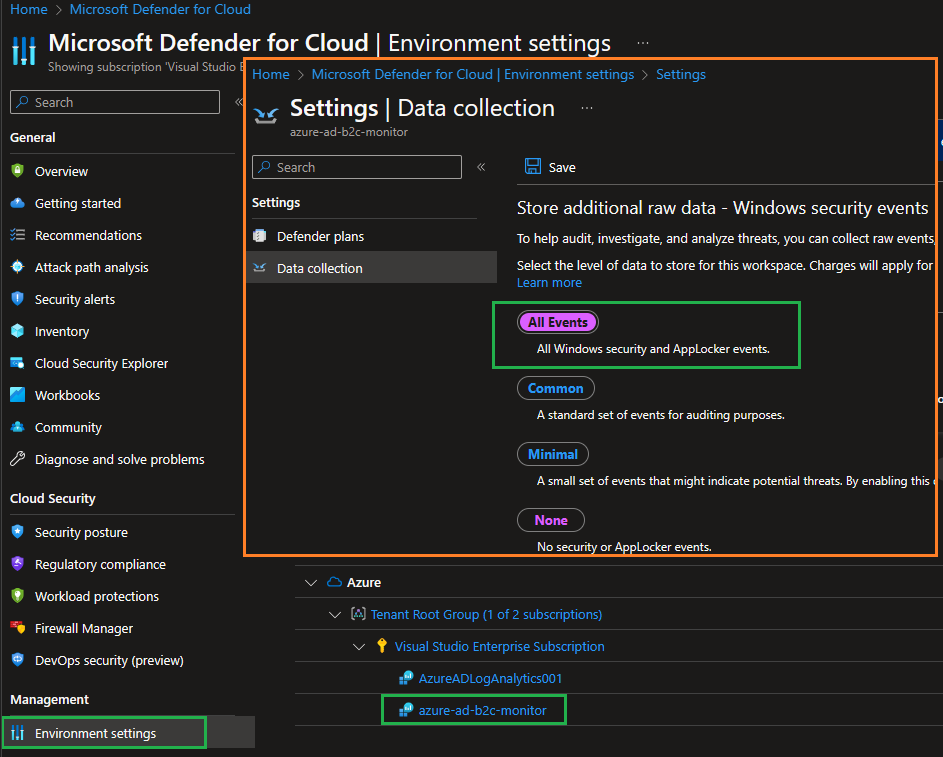Collapse Visual Studio Enterprise Subscription node
This screenshot has width=943, height=757.
[359, 646]
